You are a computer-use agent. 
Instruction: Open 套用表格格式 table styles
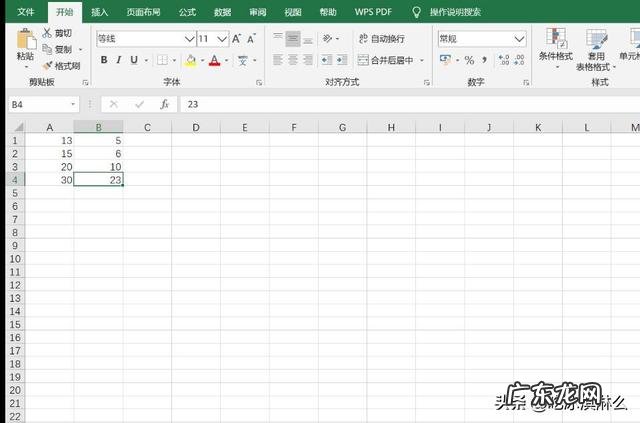click(x=596, y=49)
